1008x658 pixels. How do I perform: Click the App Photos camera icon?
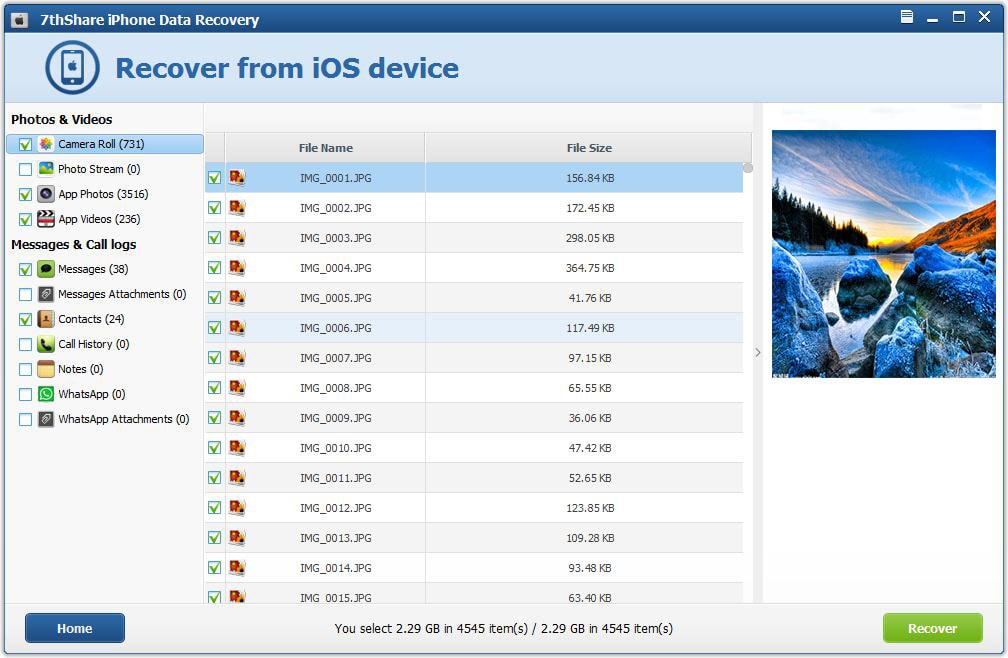(46, 194)
